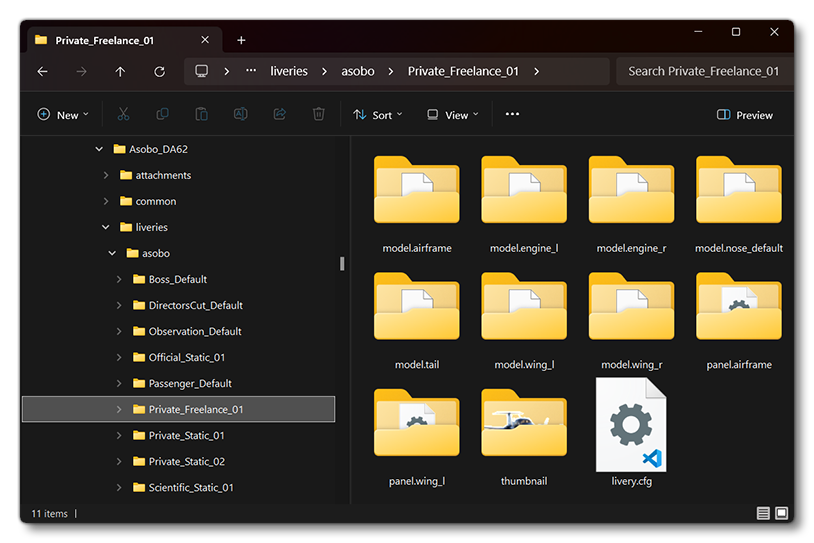This screenshot has width=814, height=543.
Task: Click the Delete trash can icon
Action: [x=319, y=114]
